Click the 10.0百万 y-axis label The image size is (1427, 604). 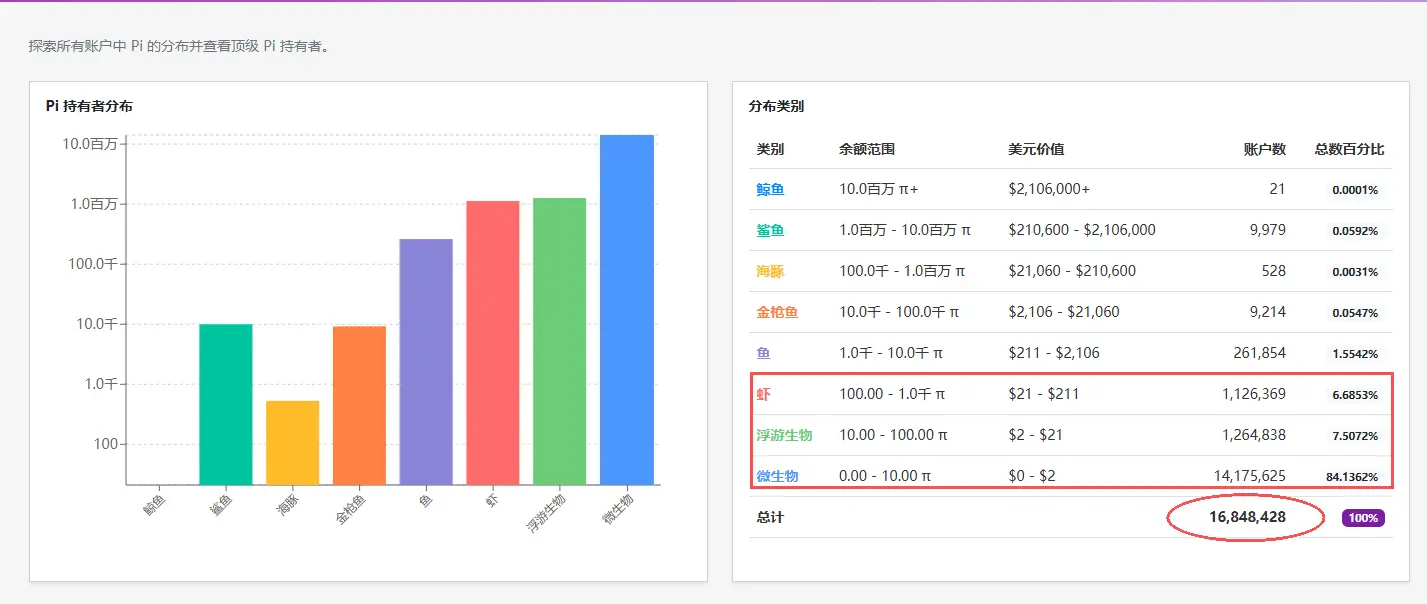(90, 144)
